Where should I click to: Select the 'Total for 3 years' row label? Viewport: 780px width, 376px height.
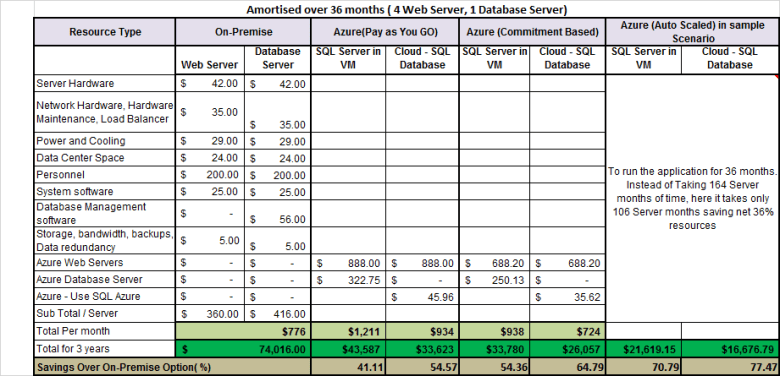(105, 349)
